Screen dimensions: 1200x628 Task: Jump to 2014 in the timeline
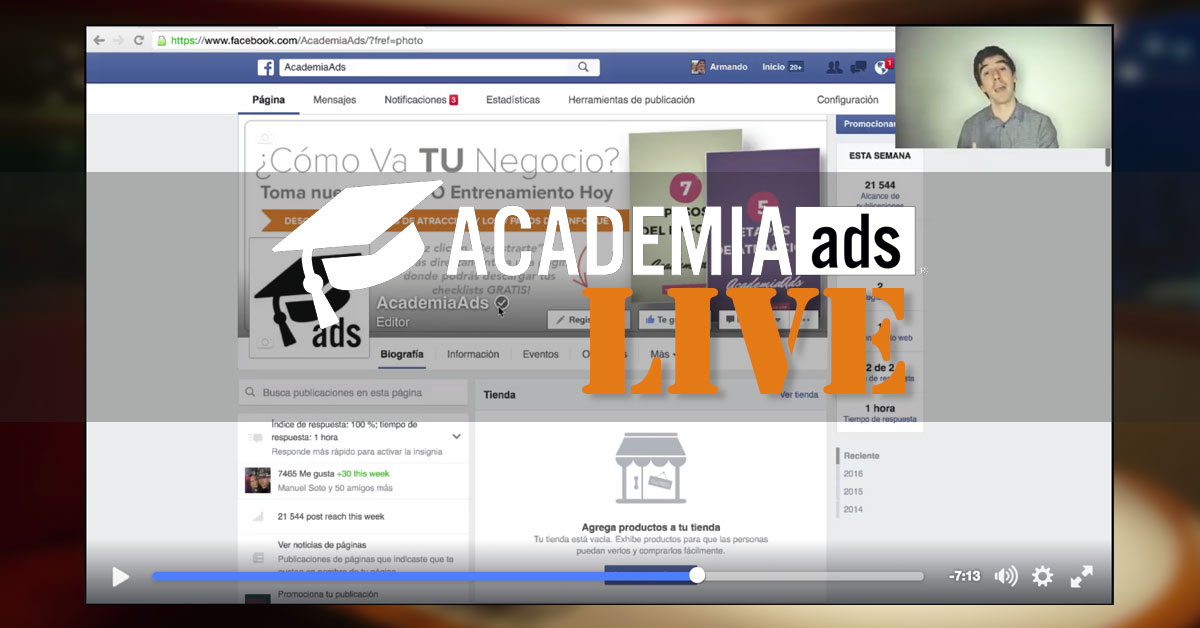click(x=853, y=509)
